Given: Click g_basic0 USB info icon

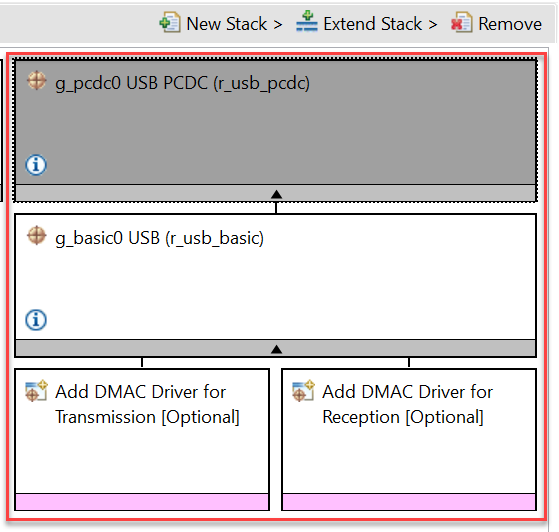Looking at the screenshot, I should click(36, 320).
